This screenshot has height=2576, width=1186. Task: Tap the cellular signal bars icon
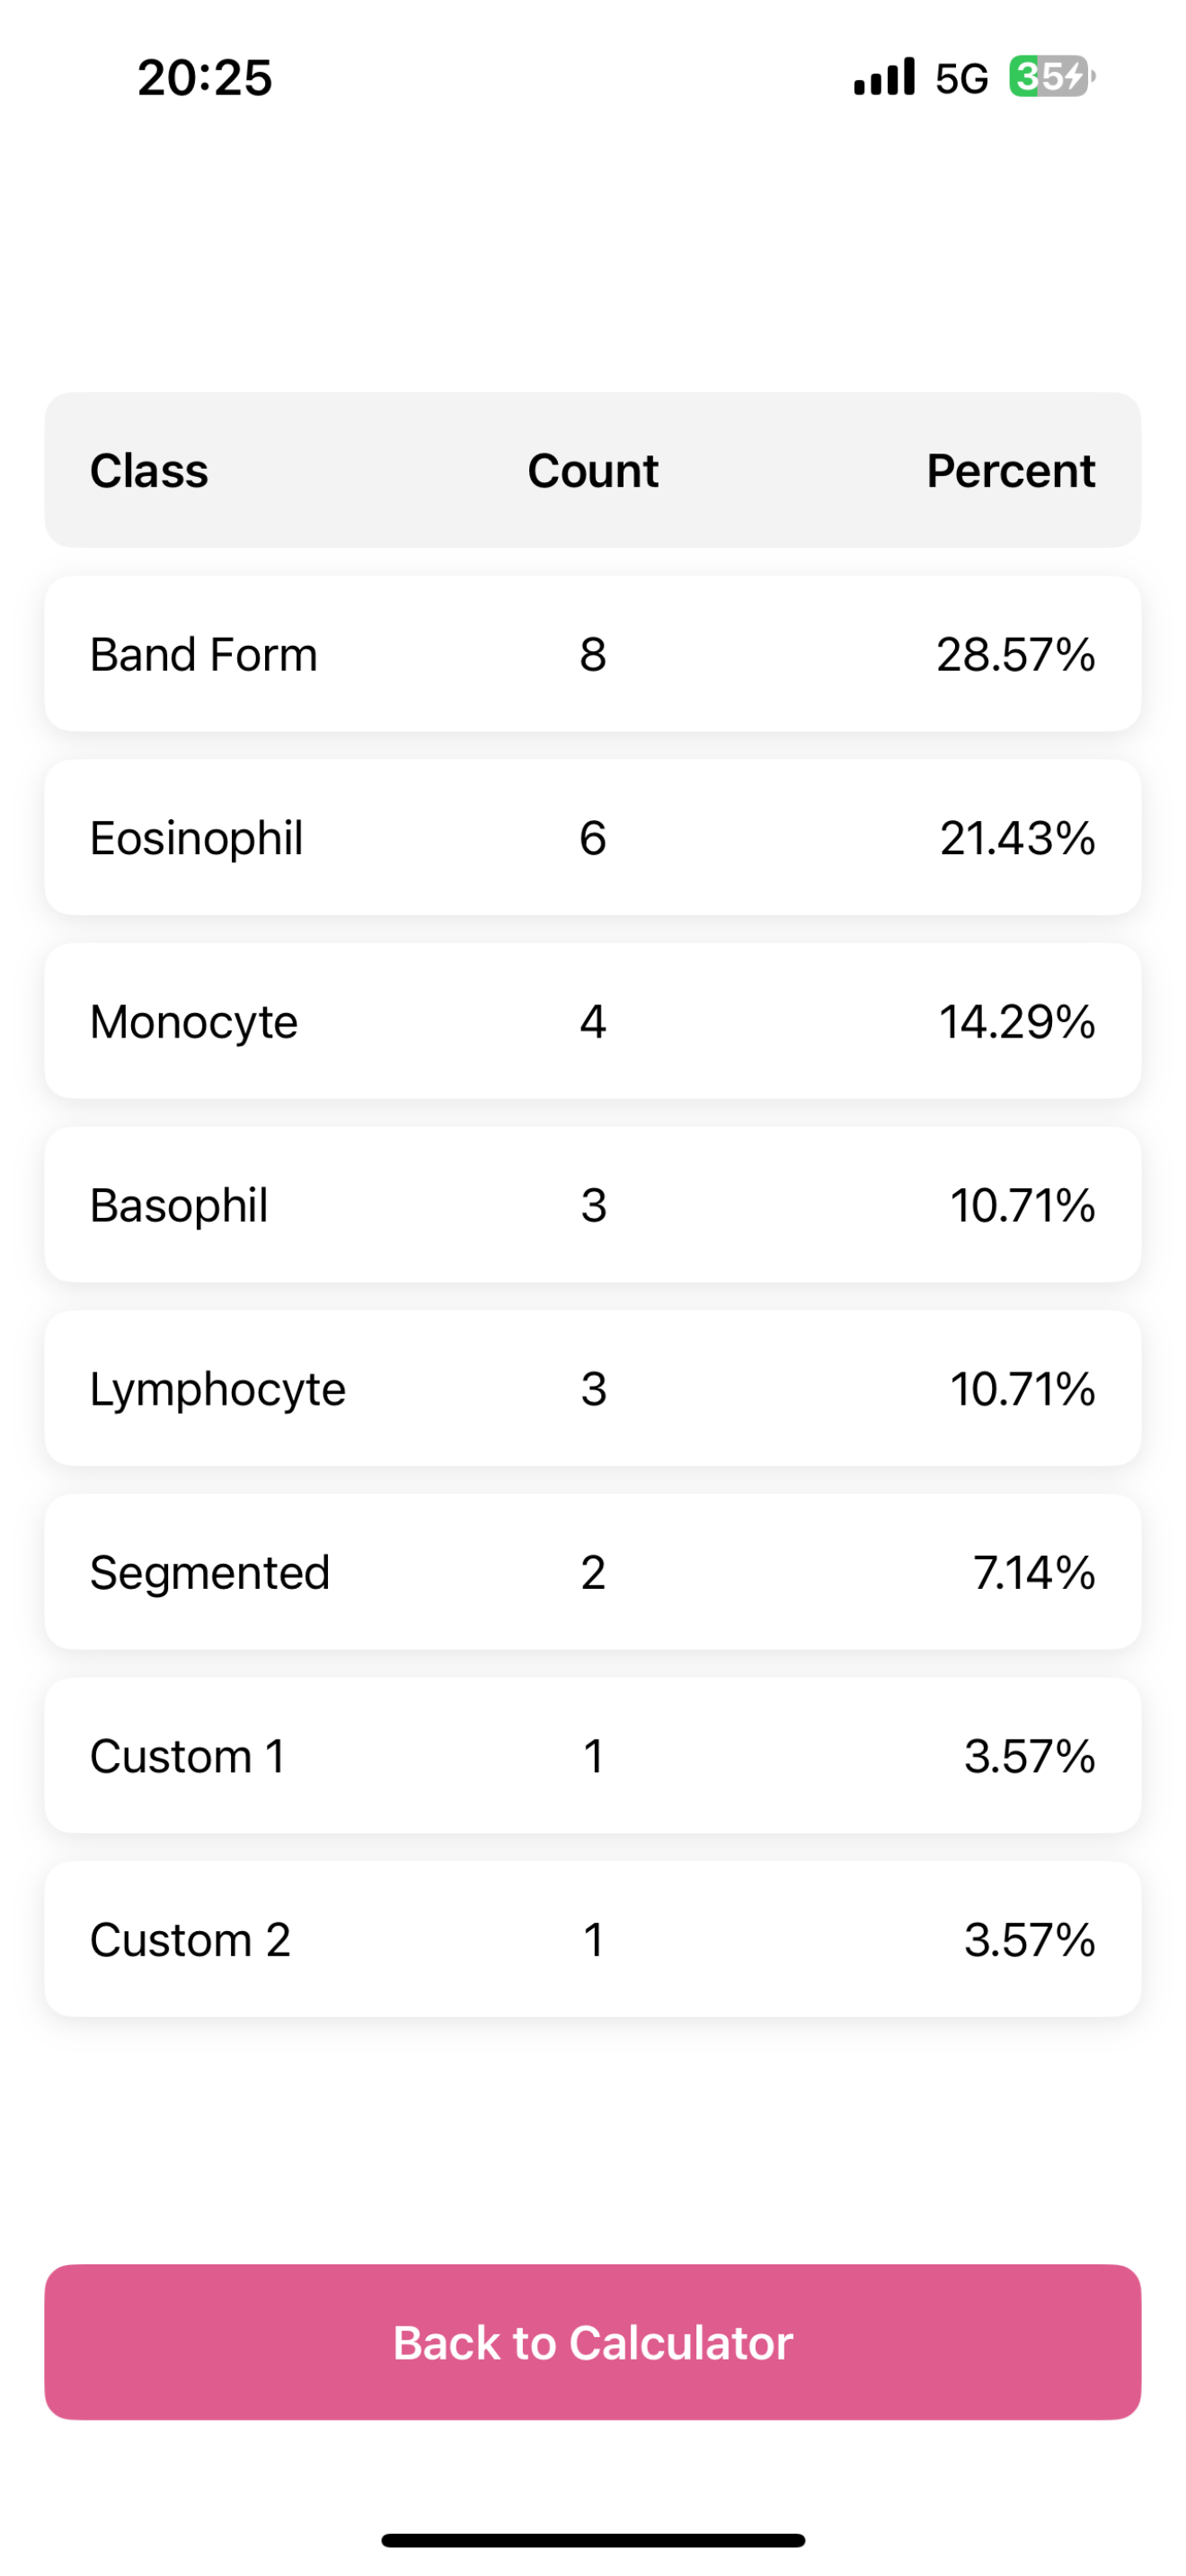884,77
